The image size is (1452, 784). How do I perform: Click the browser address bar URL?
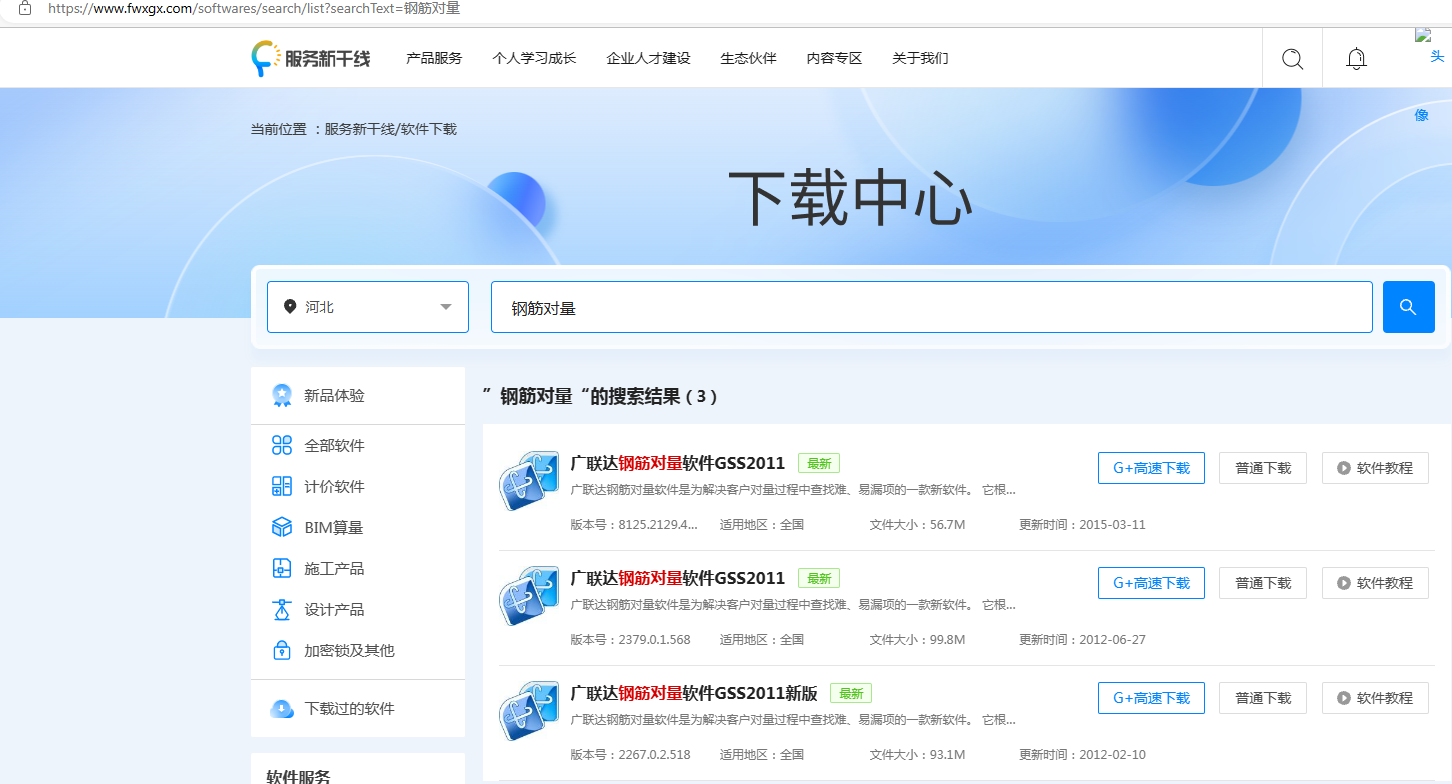click(x=254, y=9)
